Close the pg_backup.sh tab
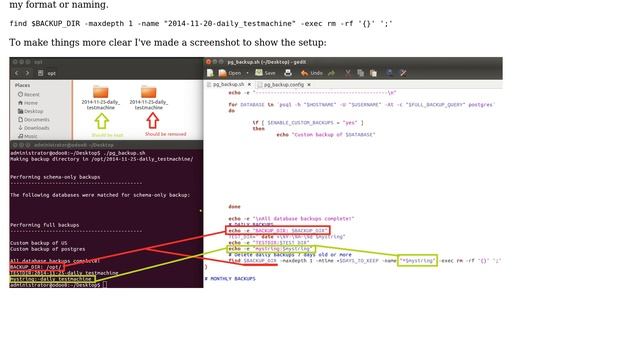 click(249, 84)
